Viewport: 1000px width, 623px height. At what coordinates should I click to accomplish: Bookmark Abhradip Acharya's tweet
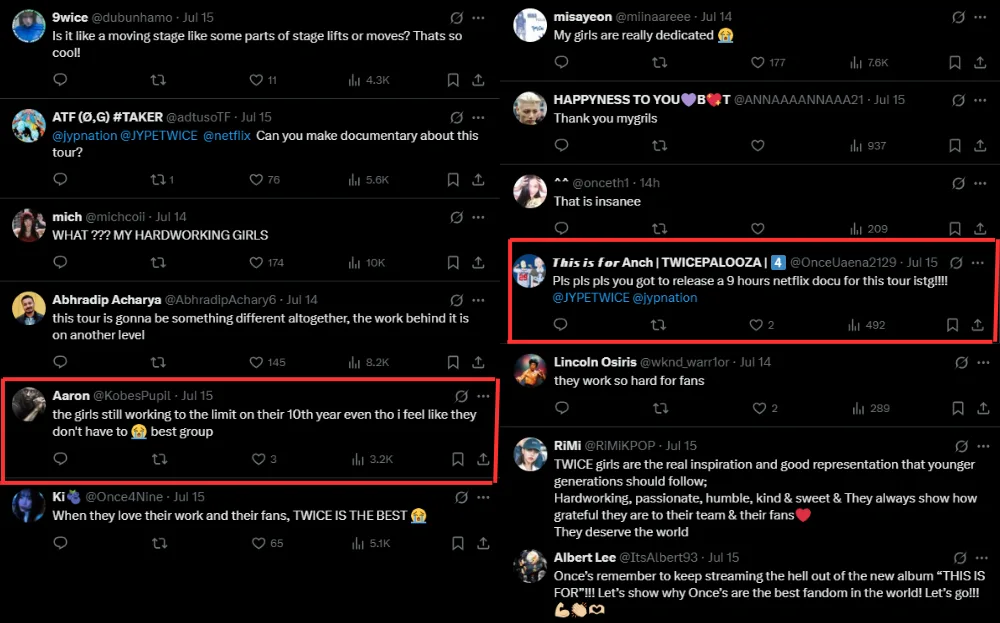[x=453, y=362]
